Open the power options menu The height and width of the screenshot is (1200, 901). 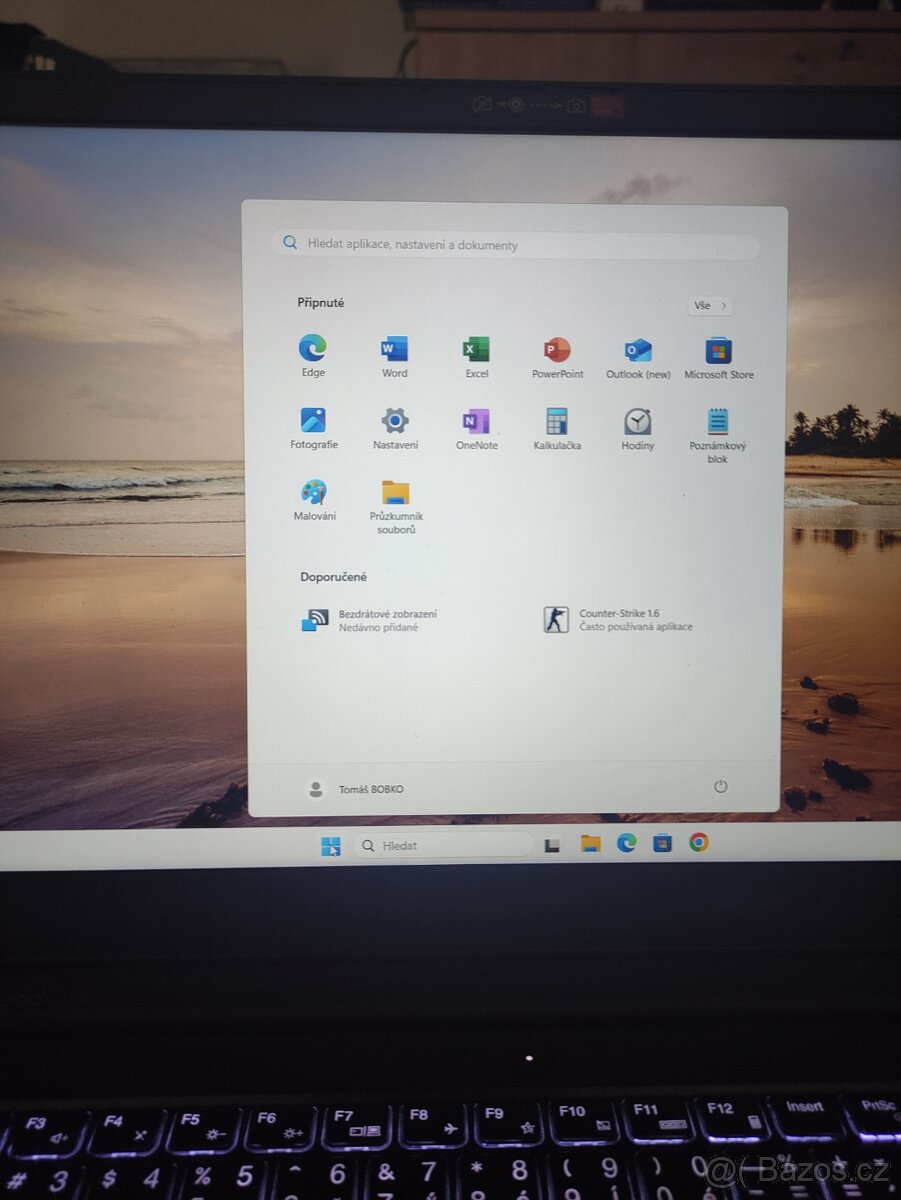click(720, 787)
